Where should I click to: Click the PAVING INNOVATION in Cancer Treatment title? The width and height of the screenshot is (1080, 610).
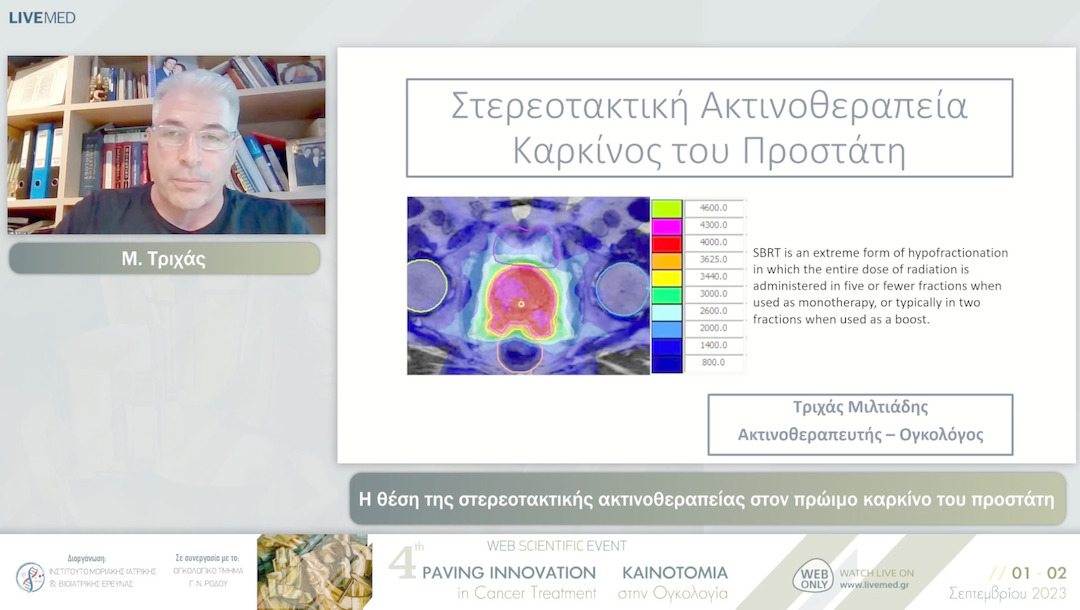coord(509,582)
